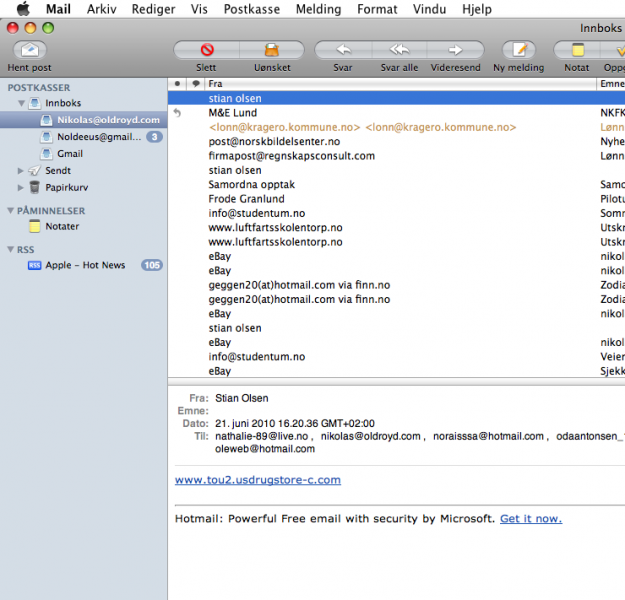Expand the Papirkurv trash folder
Screen dimensions: 625x600
20,187
